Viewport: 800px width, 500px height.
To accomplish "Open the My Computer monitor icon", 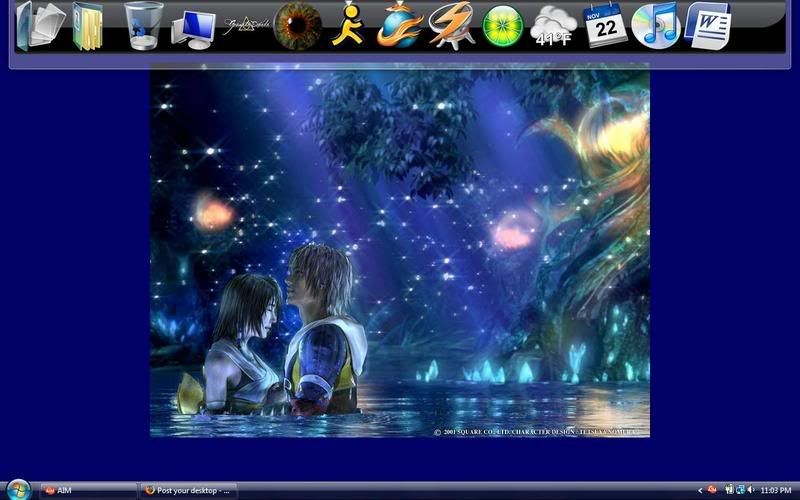I will pyautogui.click(x=193, y=30).
